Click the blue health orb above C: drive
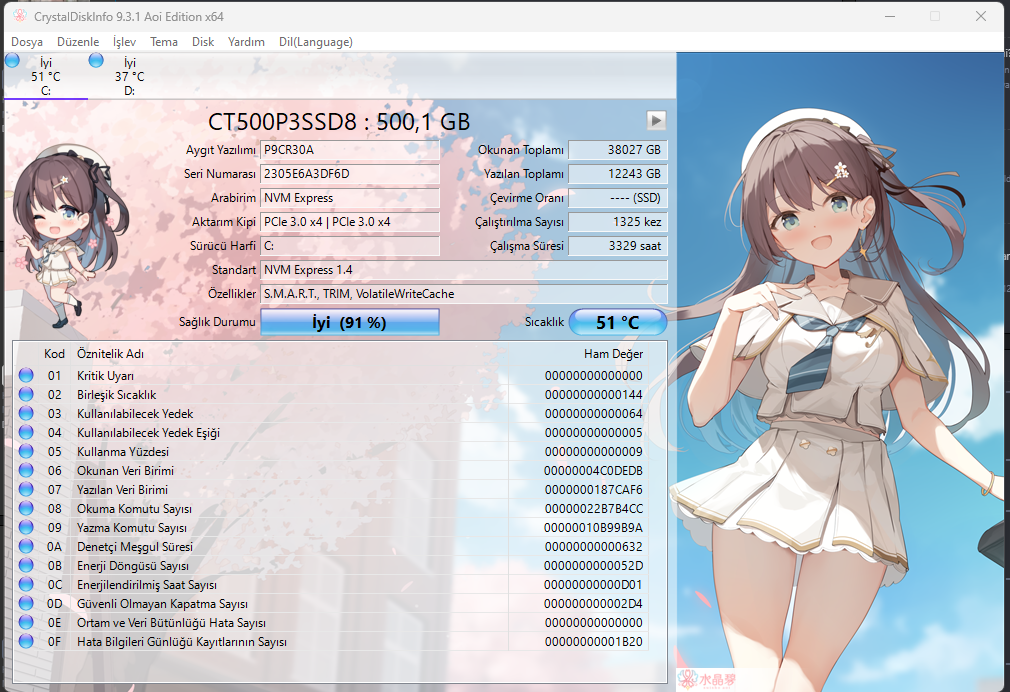Image resolution: width=1010 pixels, height=692 pixels. 12,61
